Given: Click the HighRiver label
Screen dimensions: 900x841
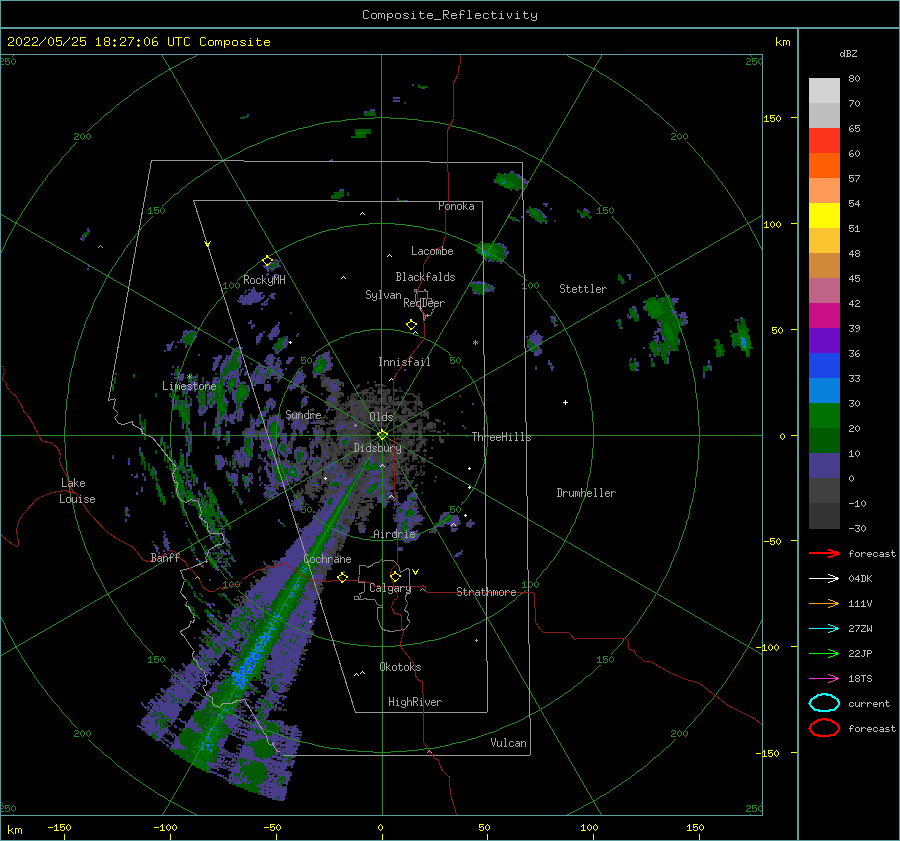Looking at the screenshot, I should pos(415,702).
